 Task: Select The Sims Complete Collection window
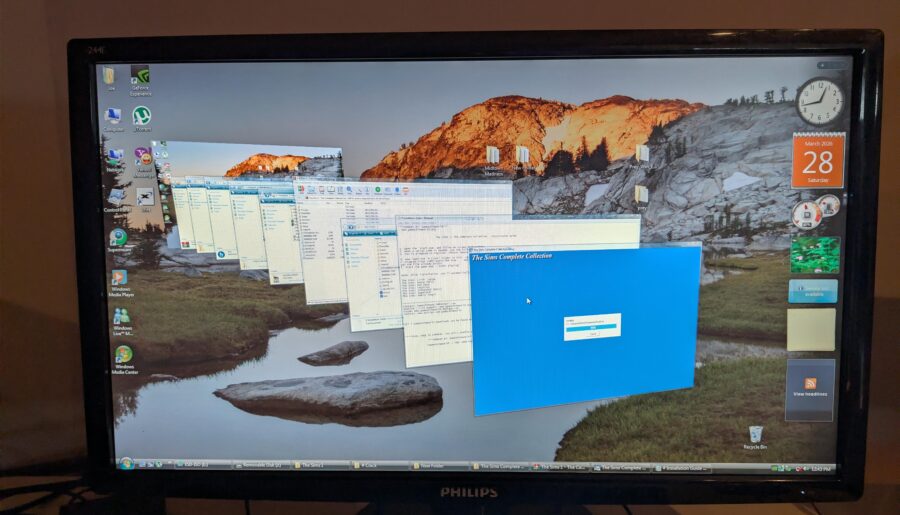pos(585,330)
